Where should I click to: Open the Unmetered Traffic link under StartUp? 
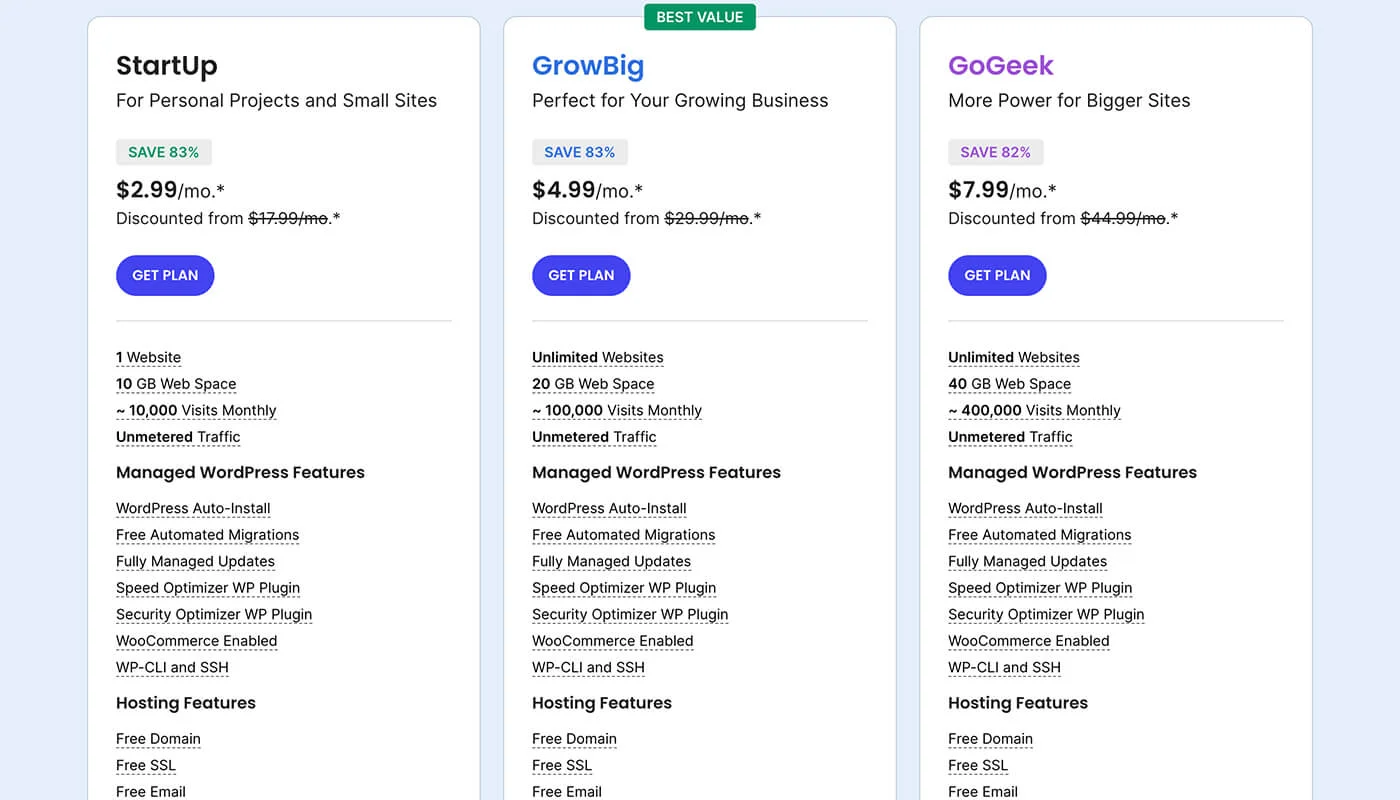click(177, 436)
